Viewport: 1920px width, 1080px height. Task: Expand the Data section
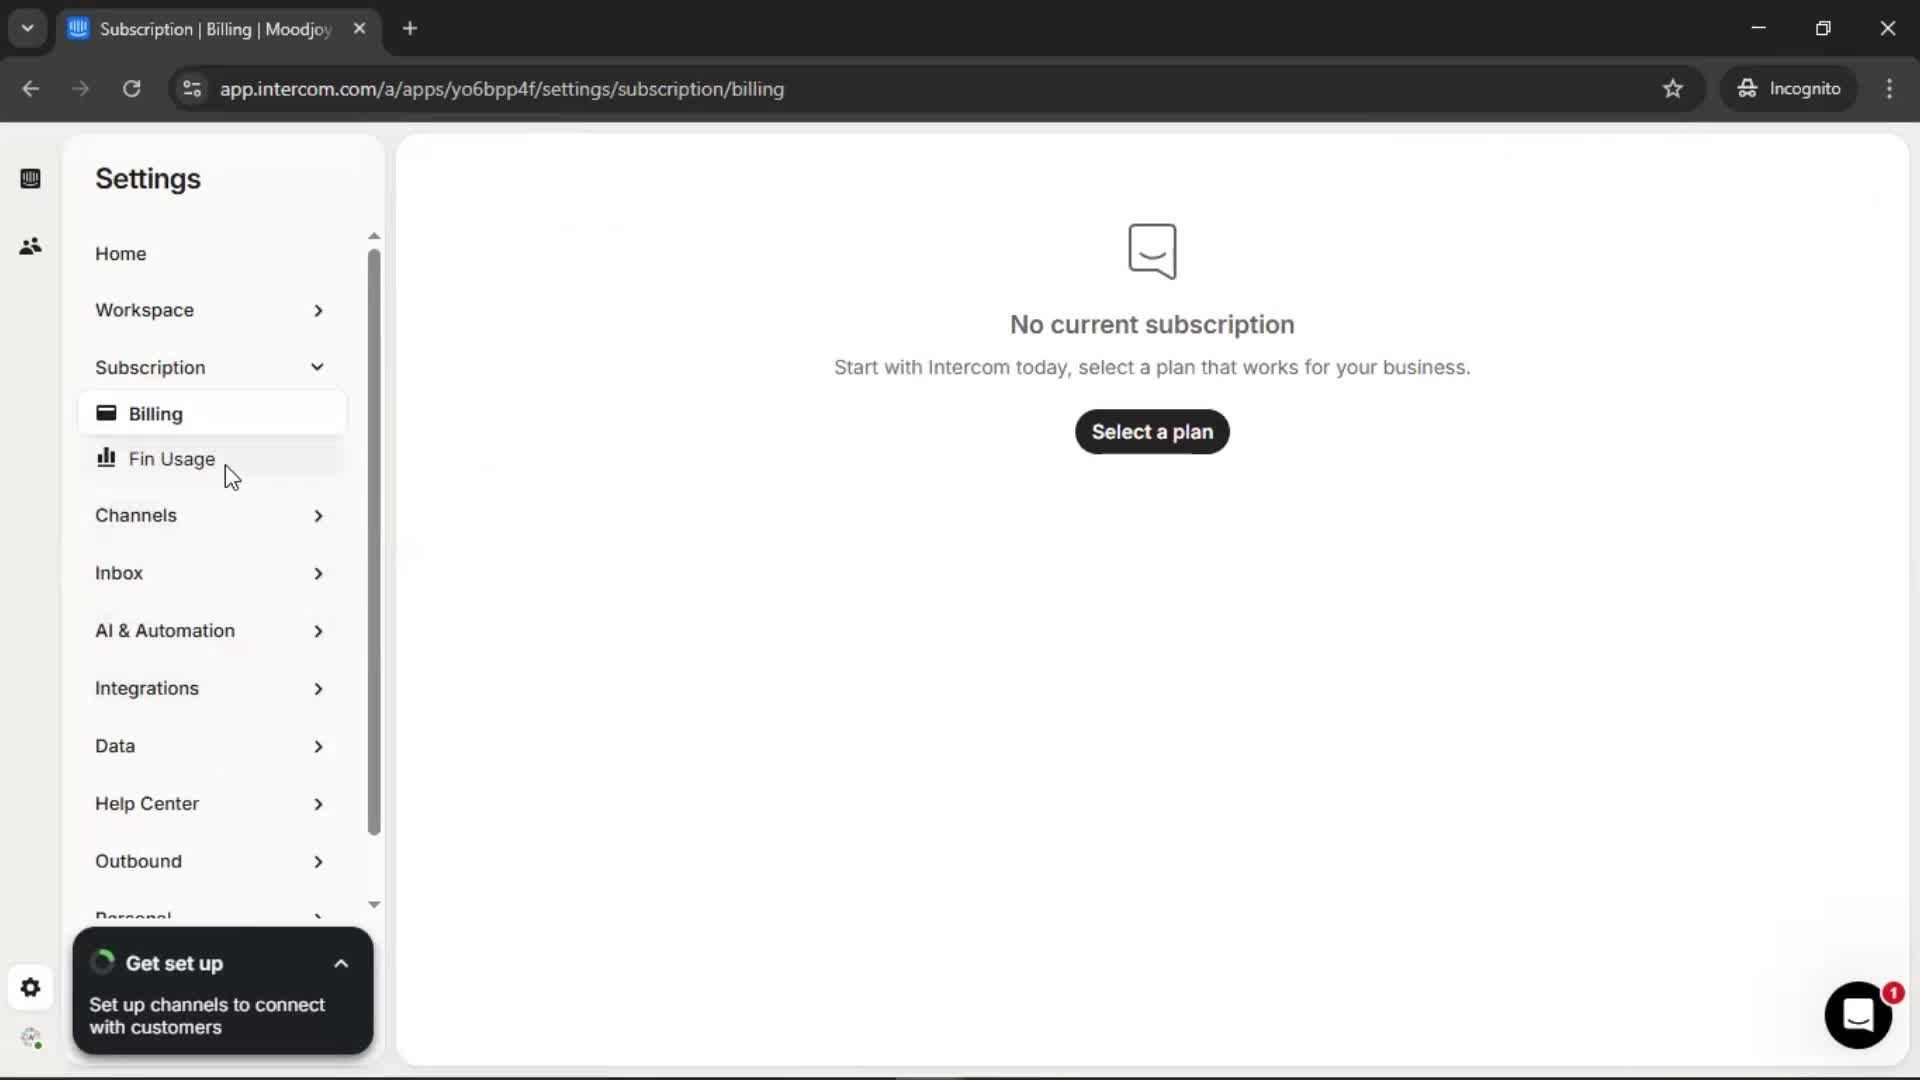pyautogui.click(x=210, y=746)
